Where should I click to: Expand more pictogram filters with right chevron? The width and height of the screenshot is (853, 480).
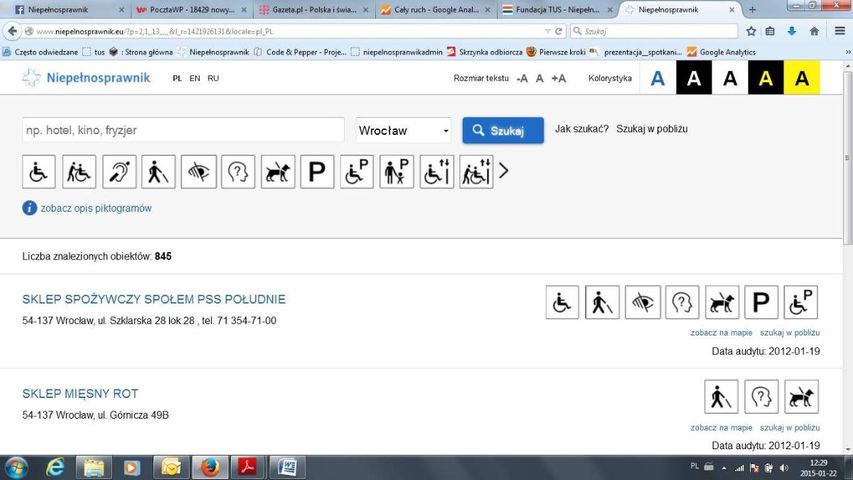pyautogui.click(x=503, y=171)
